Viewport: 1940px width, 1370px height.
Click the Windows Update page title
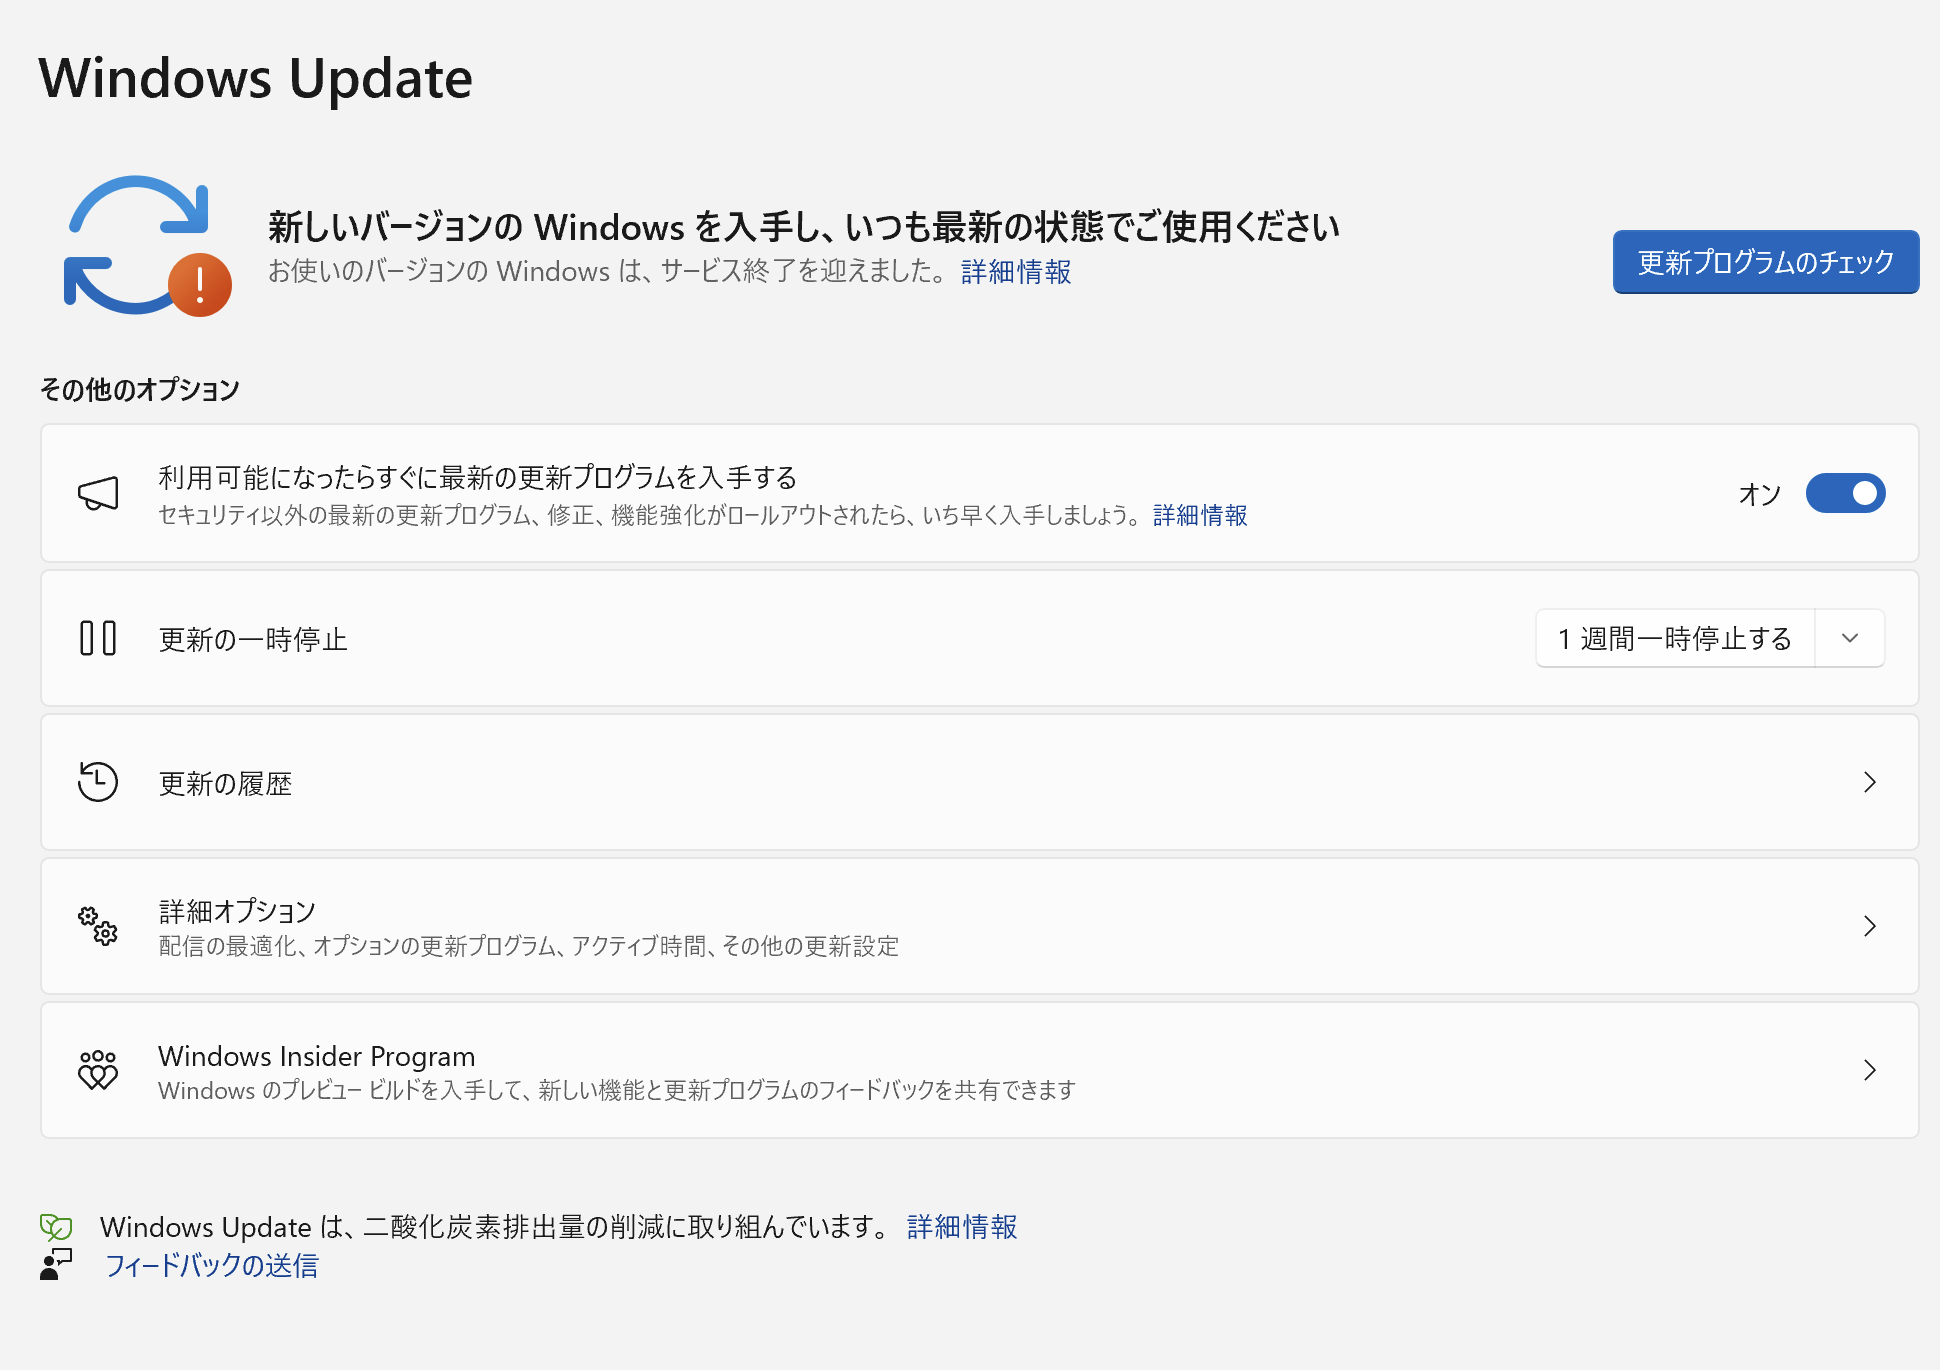pyautogui.click(x=256, y=78)
